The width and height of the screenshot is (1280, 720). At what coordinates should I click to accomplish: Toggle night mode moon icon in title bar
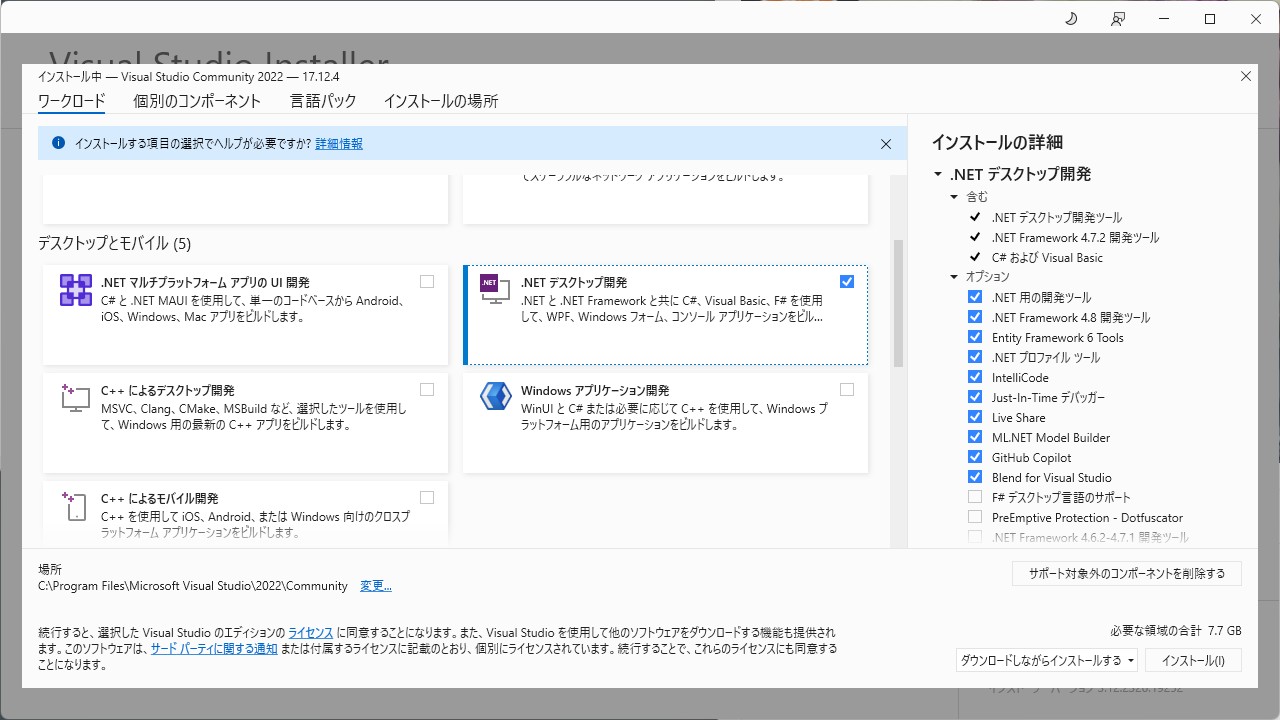(1071, 19)
